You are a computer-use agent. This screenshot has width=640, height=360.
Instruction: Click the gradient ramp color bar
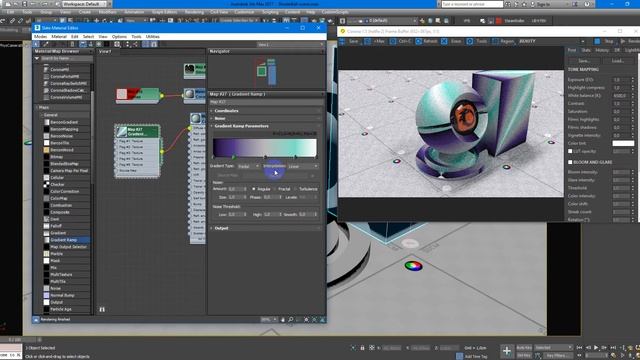[x=264, y=147]
